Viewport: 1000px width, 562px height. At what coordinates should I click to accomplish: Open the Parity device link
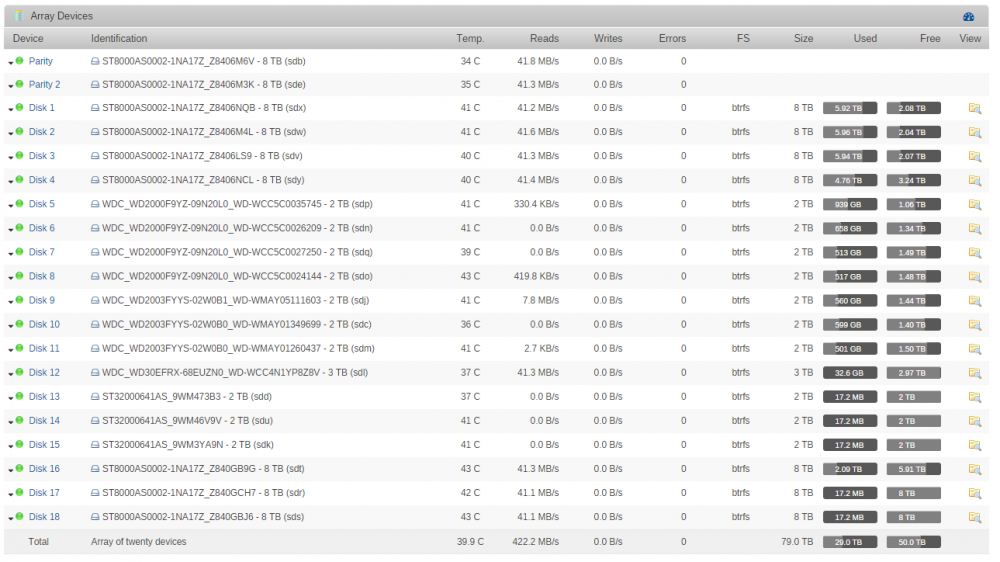click(x=40, y=61)
